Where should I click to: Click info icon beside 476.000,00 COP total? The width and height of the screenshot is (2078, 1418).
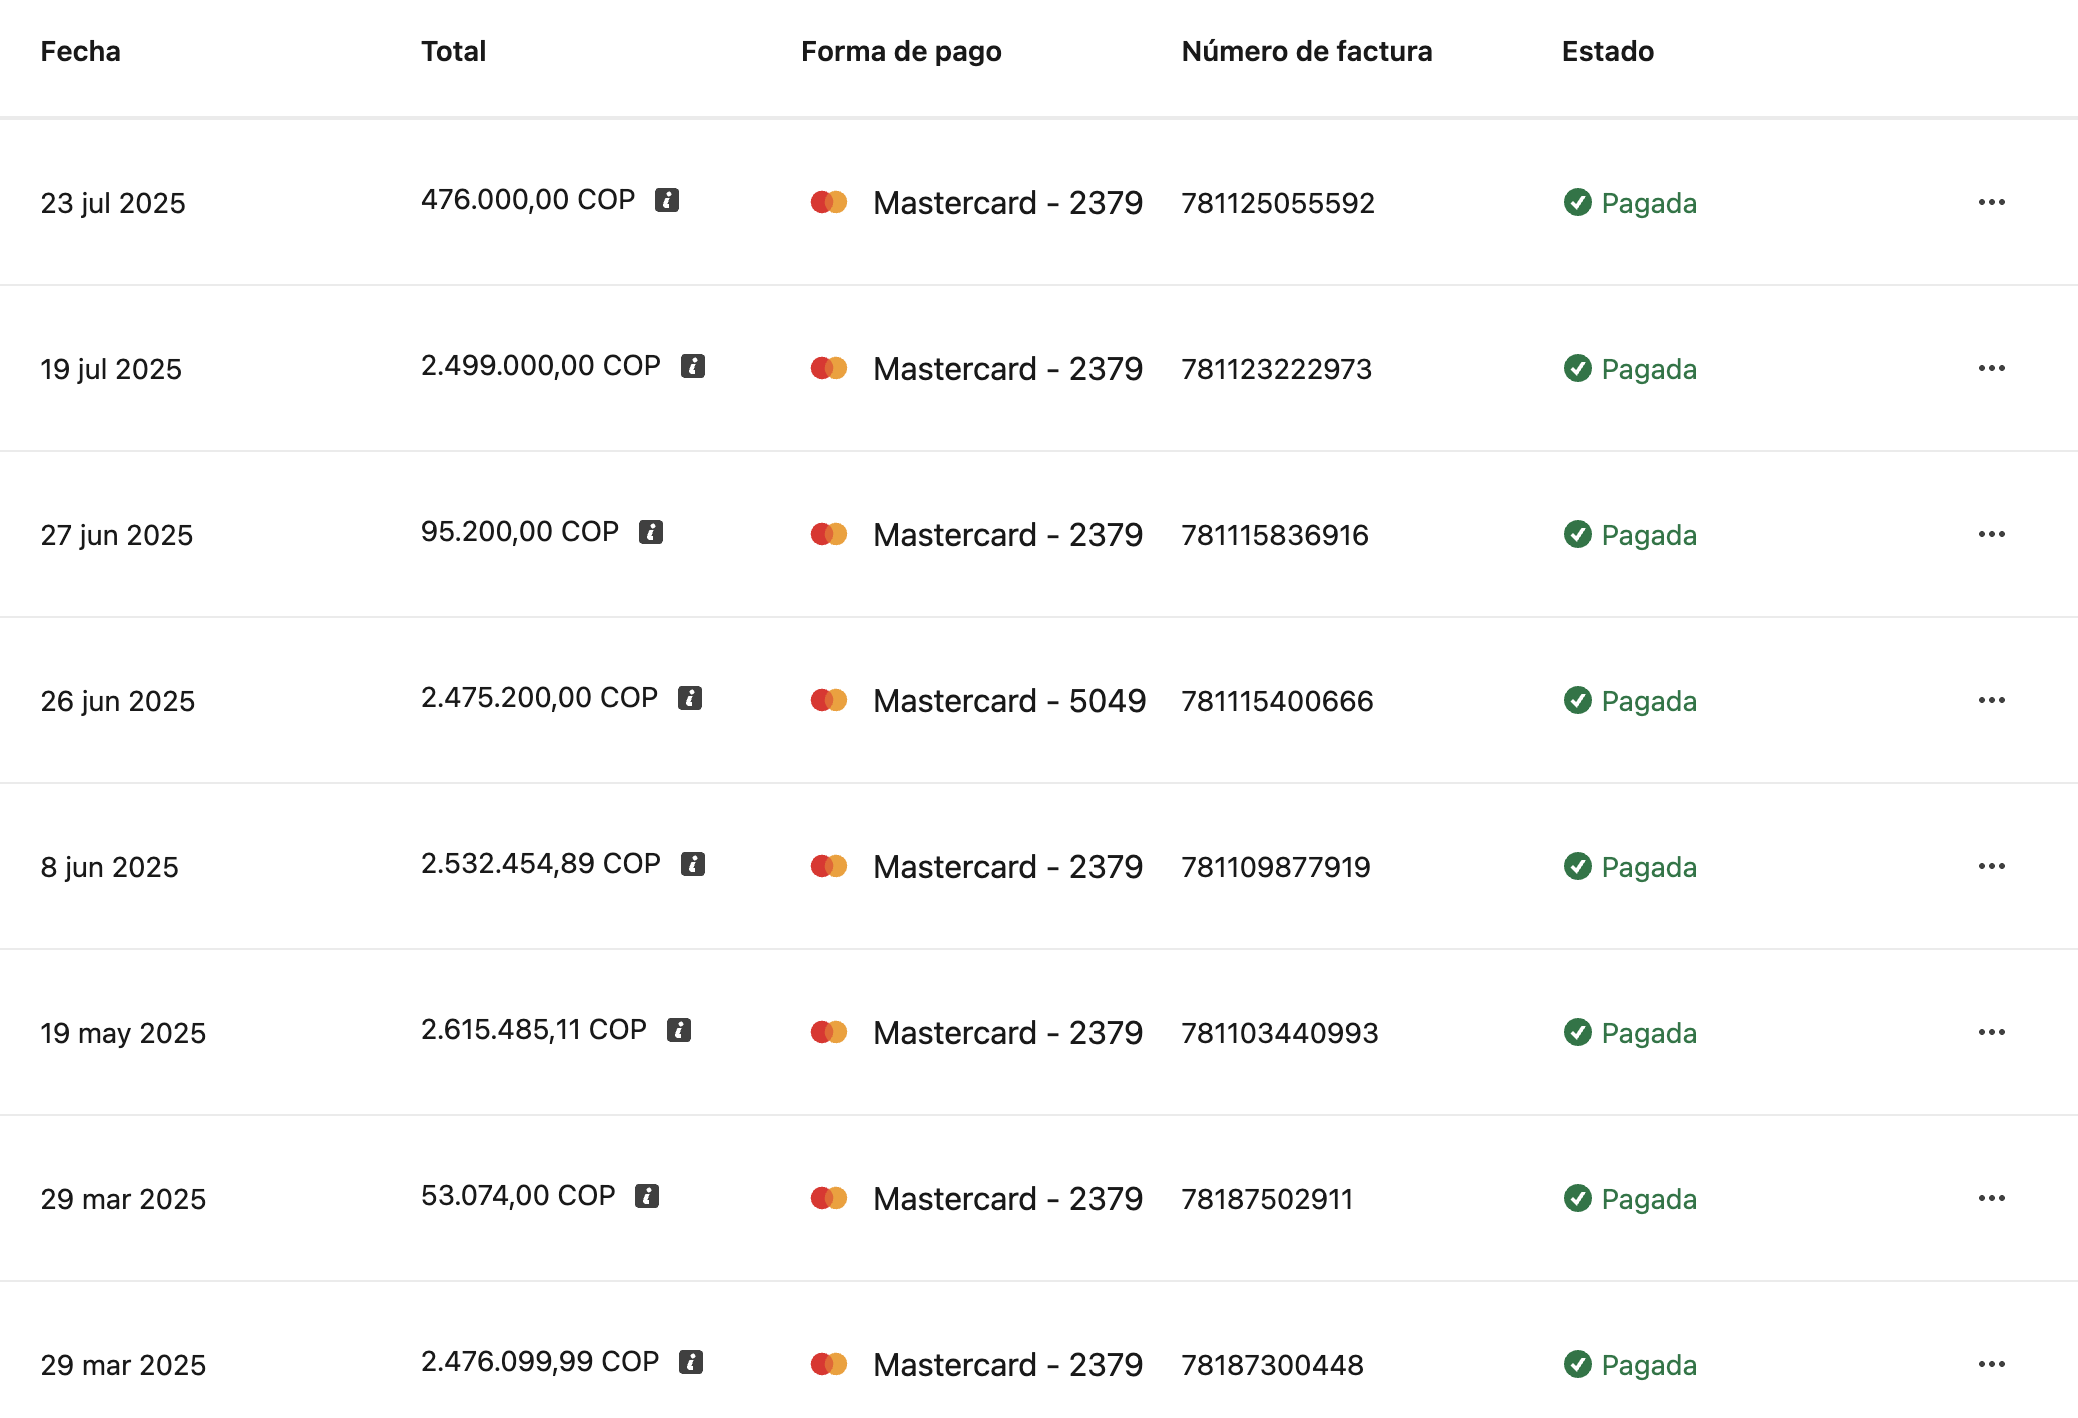pyautogui.click(x=667, y=200)
